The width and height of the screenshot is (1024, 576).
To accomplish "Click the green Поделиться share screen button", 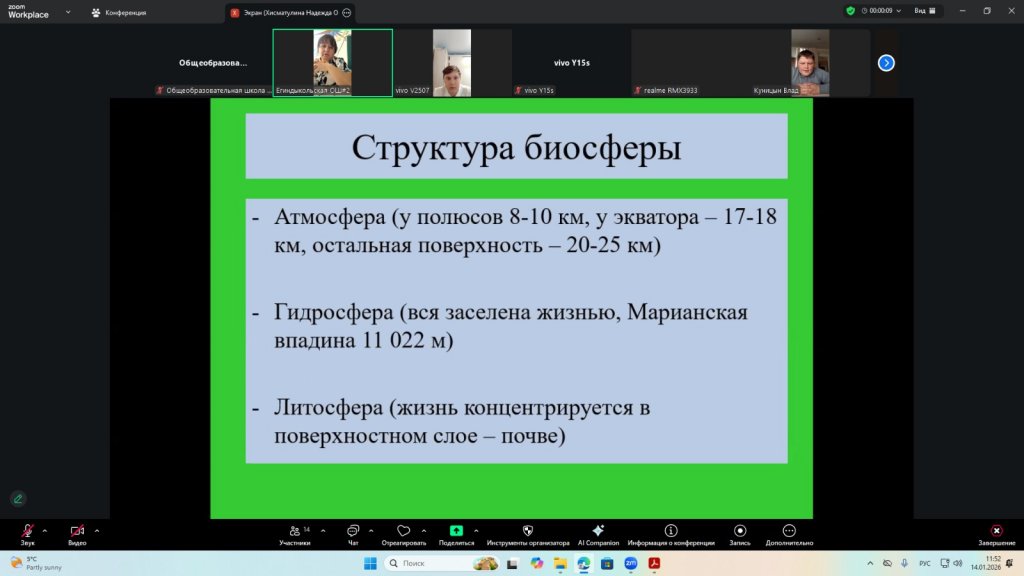I will click(456, 531).
